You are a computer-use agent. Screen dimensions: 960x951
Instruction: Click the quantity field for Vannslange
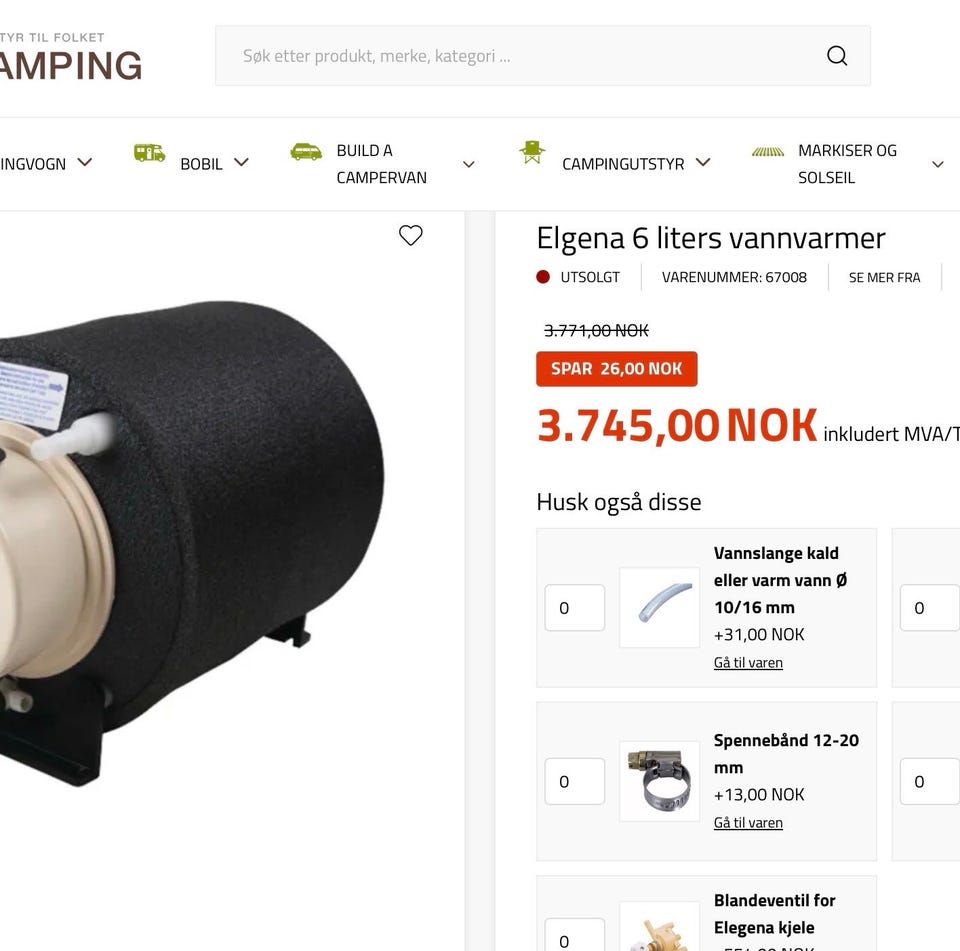coord(575,607)
